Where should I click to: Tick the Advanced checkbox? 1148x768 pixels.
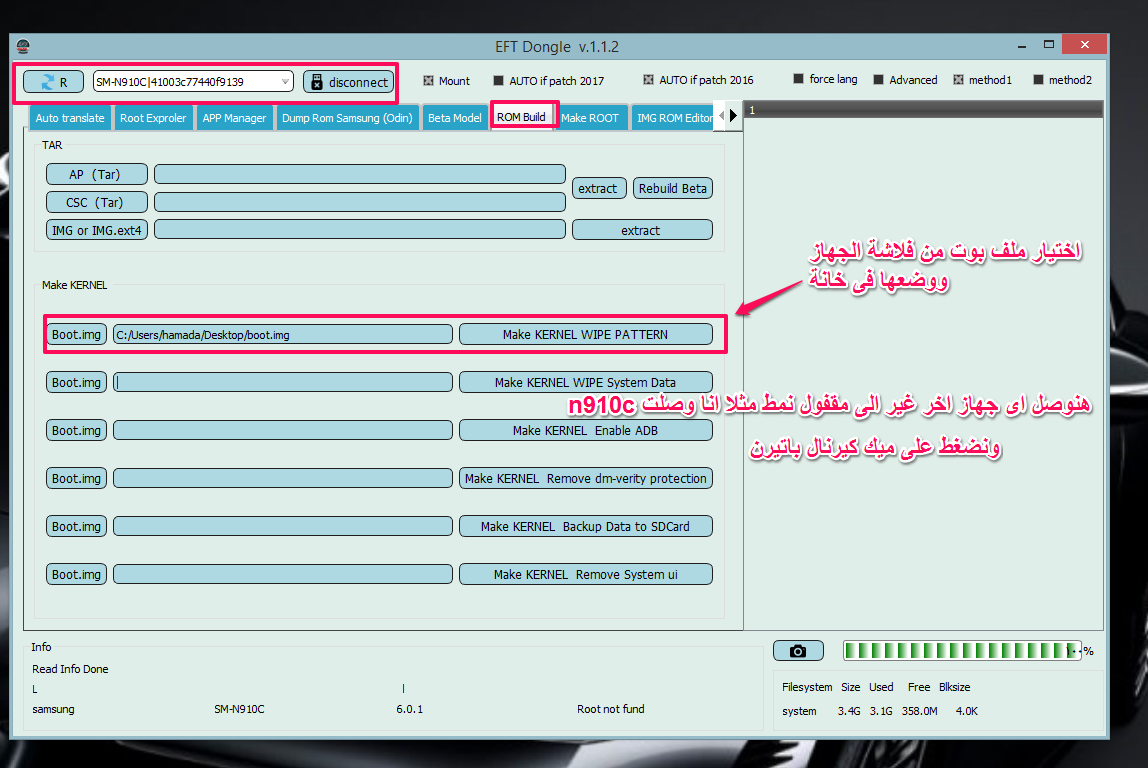878,79
